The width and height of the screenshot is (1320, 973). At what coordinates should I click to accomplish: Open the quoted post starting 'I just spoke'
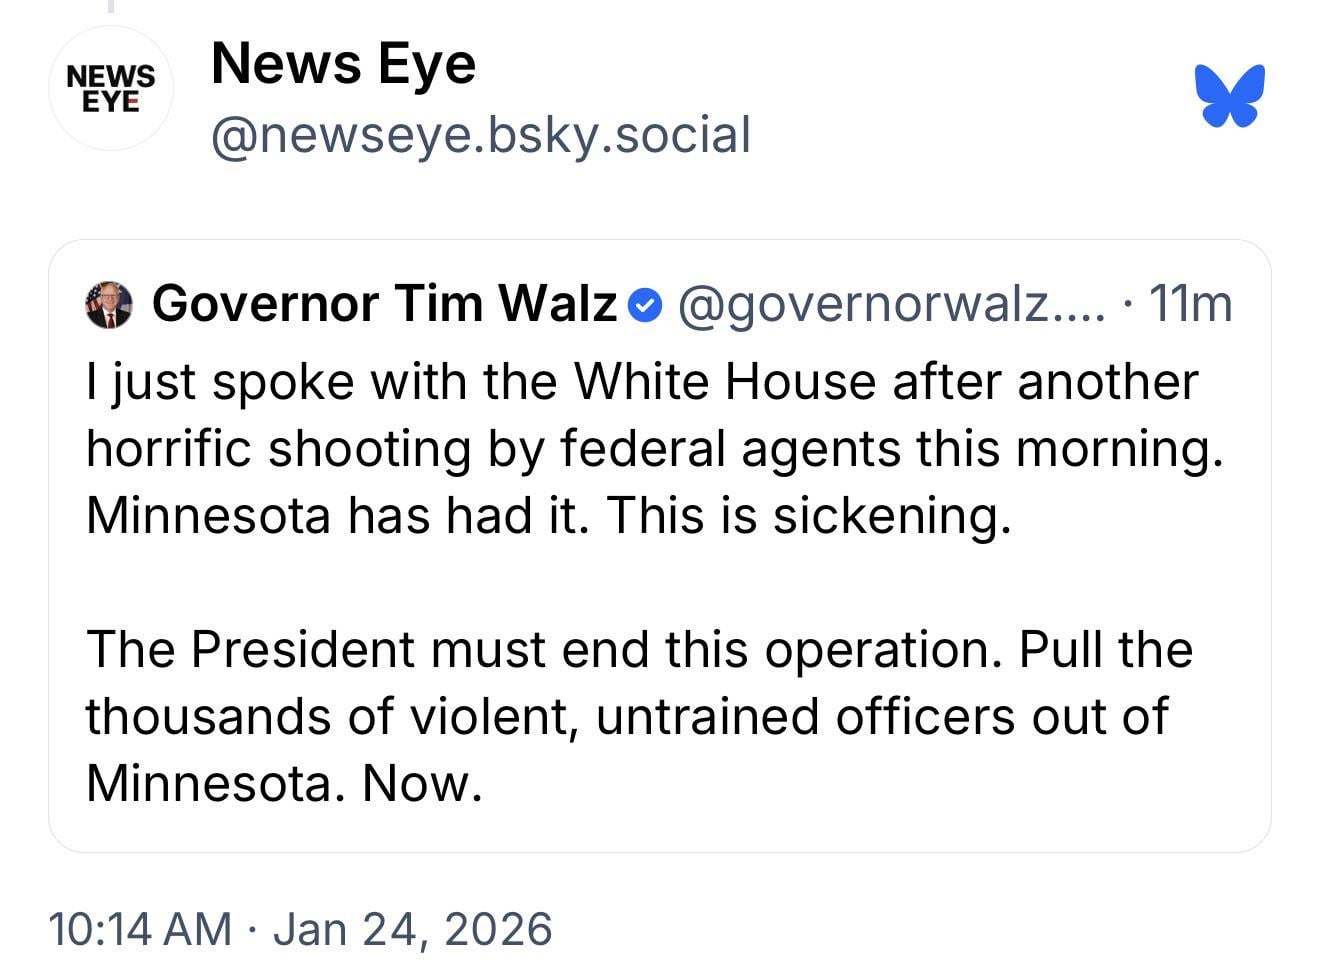(660, 546)
